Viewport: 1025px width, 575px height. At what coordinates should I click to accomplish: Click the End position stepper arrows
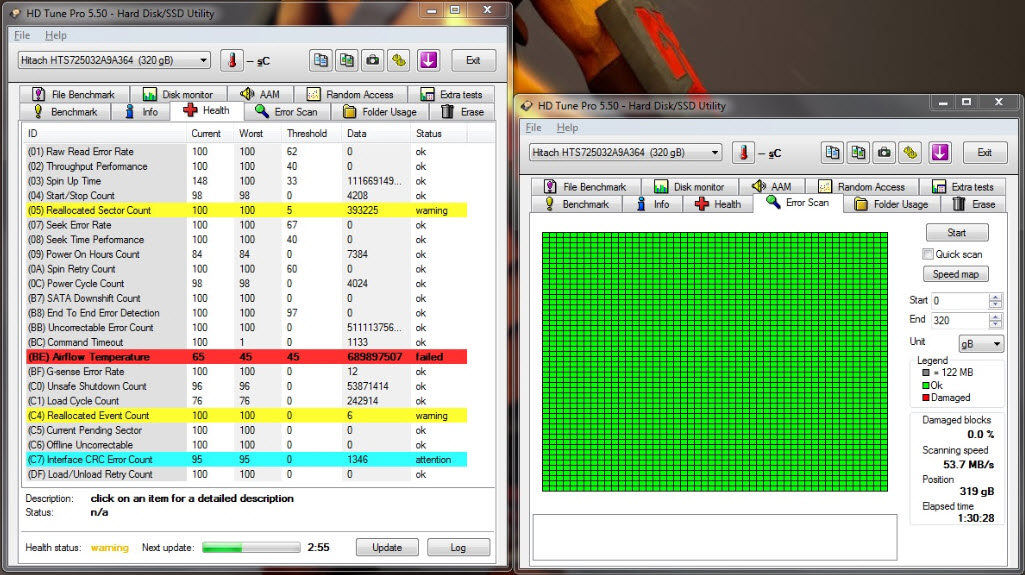coord(996,320)
